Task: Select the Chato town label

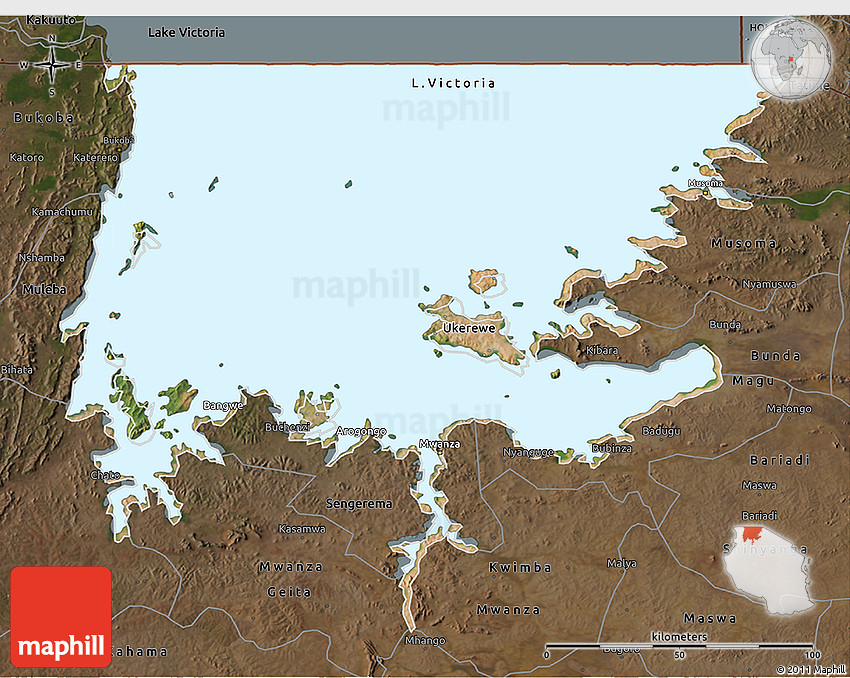Action: click(x=105, y=474)
